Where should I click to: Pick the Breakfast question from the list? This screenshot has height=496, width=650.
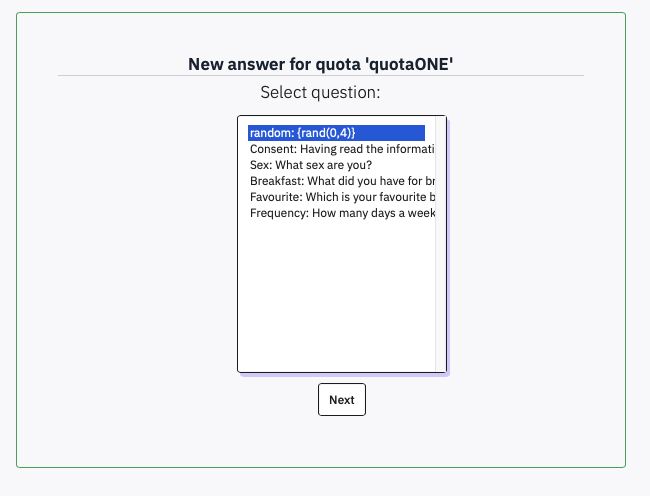coord(340,181)
